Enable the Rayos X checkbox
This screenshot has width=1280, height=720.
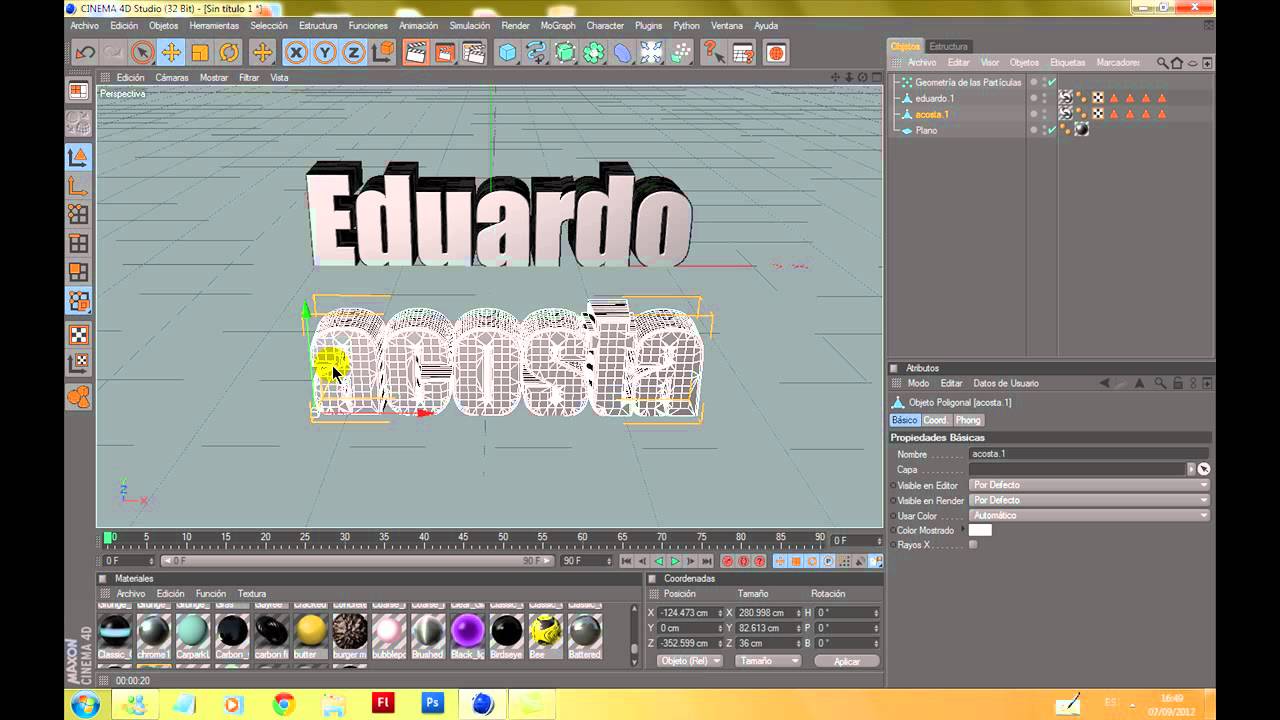point(973,545)
